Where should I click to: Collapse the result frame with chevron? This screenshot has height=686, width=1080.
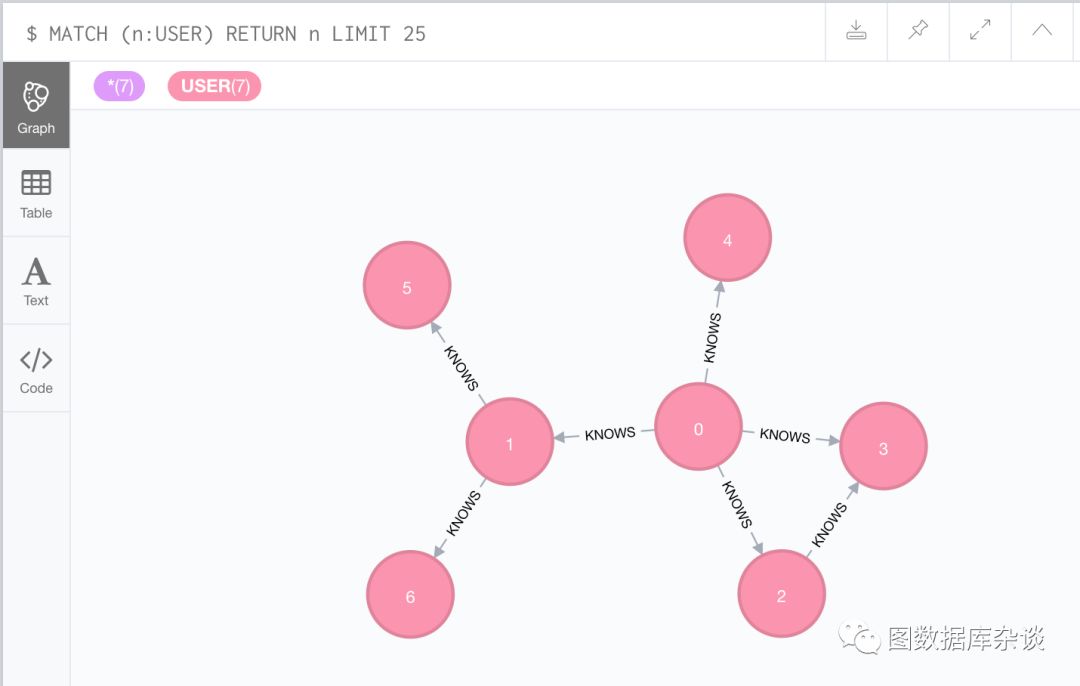click(x=1042, y=31)
